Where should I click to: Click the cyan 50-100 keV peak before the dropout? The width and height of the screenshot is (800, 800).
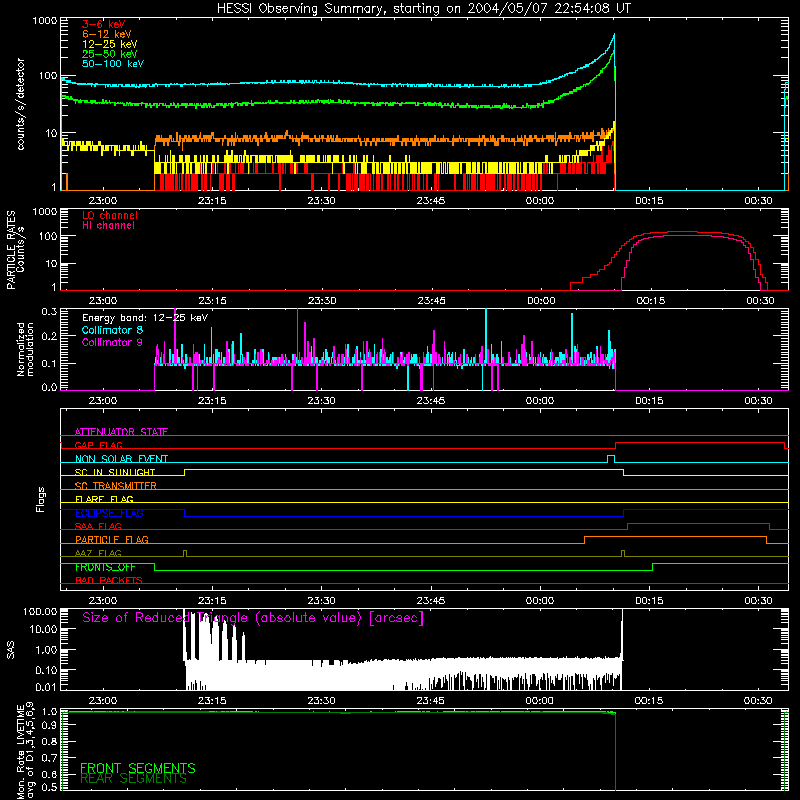point(614,35)
